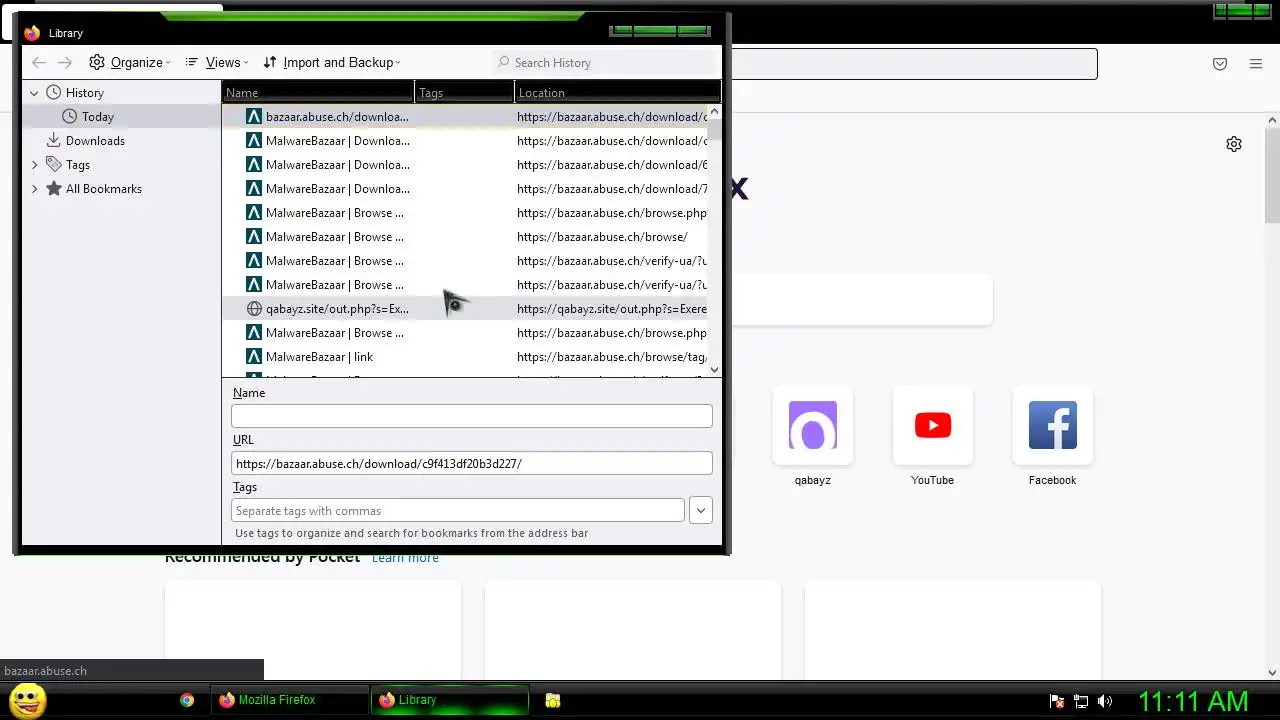Image resolution: width=1280 pixels, height=720 pixels.
Task: Click the Name input field
Action: coord(472,416)
